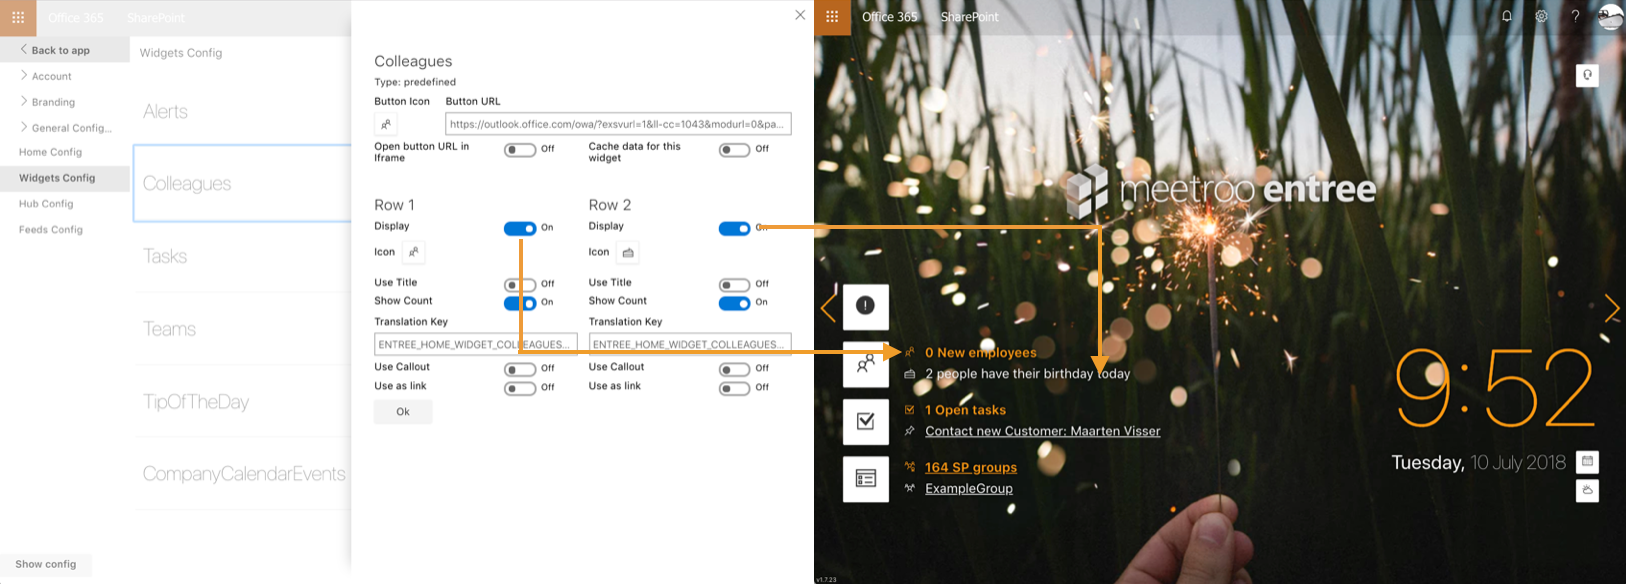Screen dimensions: 1626x584
Task: Click Office 365 in home page header
Action: [889, 17]
